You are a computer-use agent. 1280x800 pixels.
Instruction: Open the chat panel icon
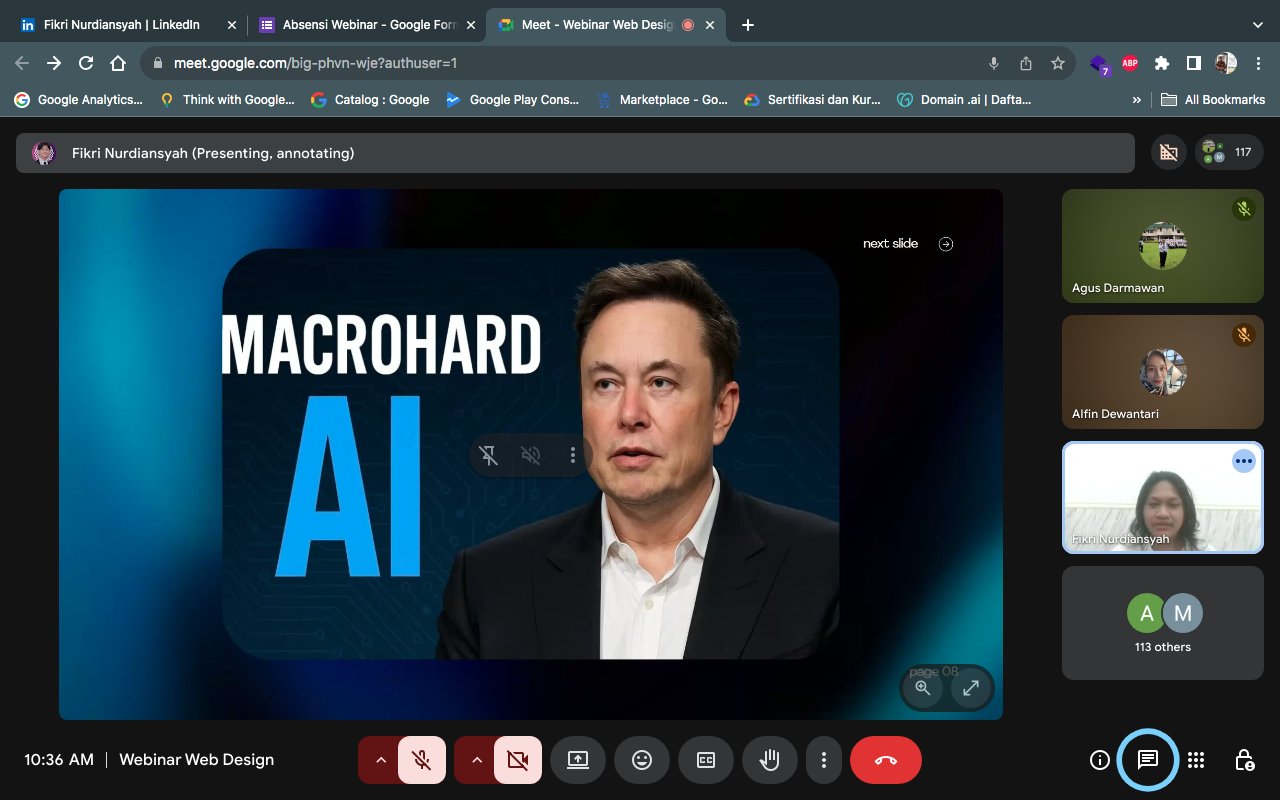coord(1147,760)
